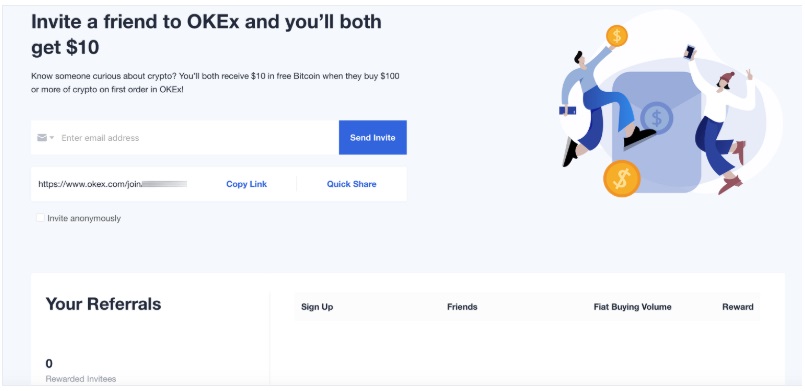Click the large gold dollar coin at the bottom of the illustration
805x391 pixels.
(622, 179)
